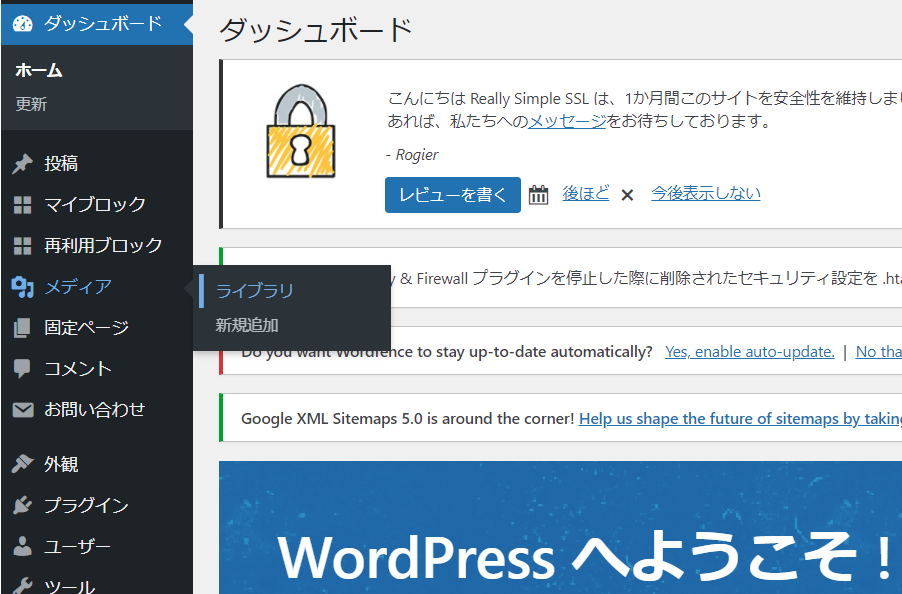The width and height of the screenshot is (902, 594).
Task: Click the pushpin icon beside 投稿
Action: pos(23,164)
